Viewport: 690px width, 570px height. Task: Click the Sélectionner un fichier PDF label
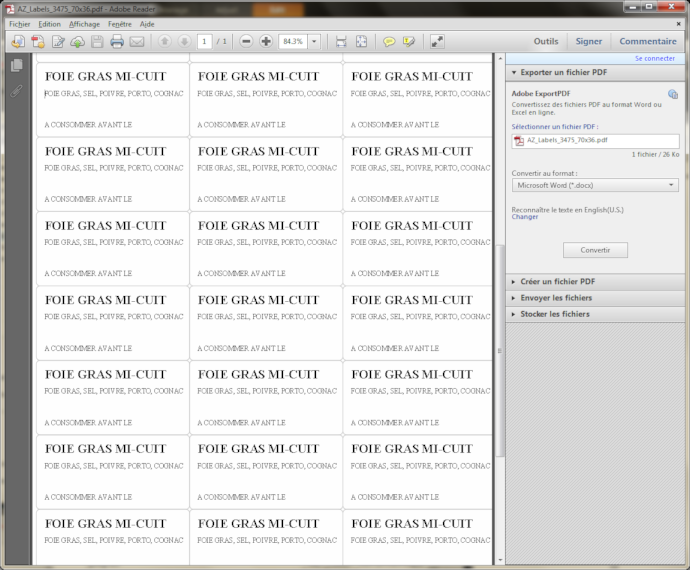pos(554,127)
